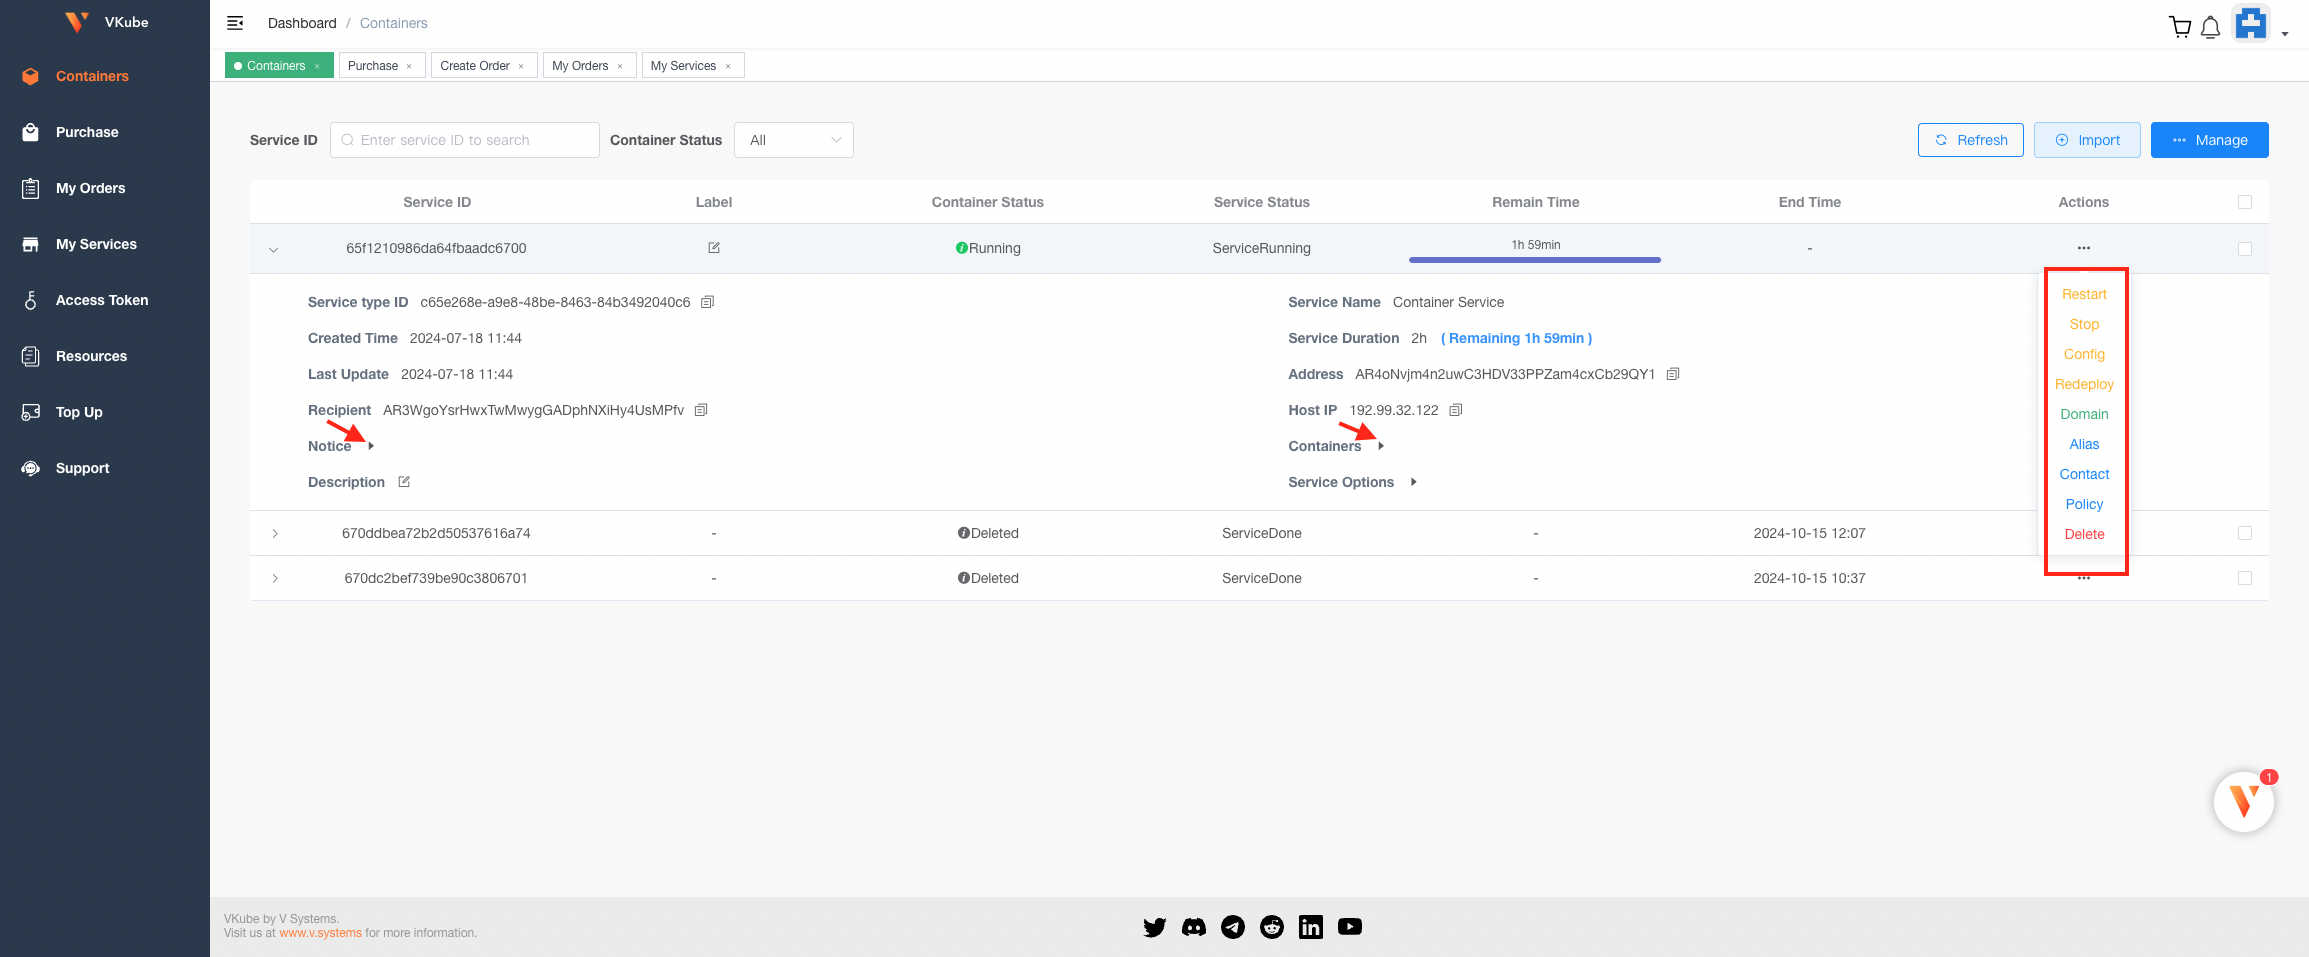Image resolution: width=2309 pixels, height=957 pixels.
Task: Open the shopping cart icon
Action: tap(2180, 27)
